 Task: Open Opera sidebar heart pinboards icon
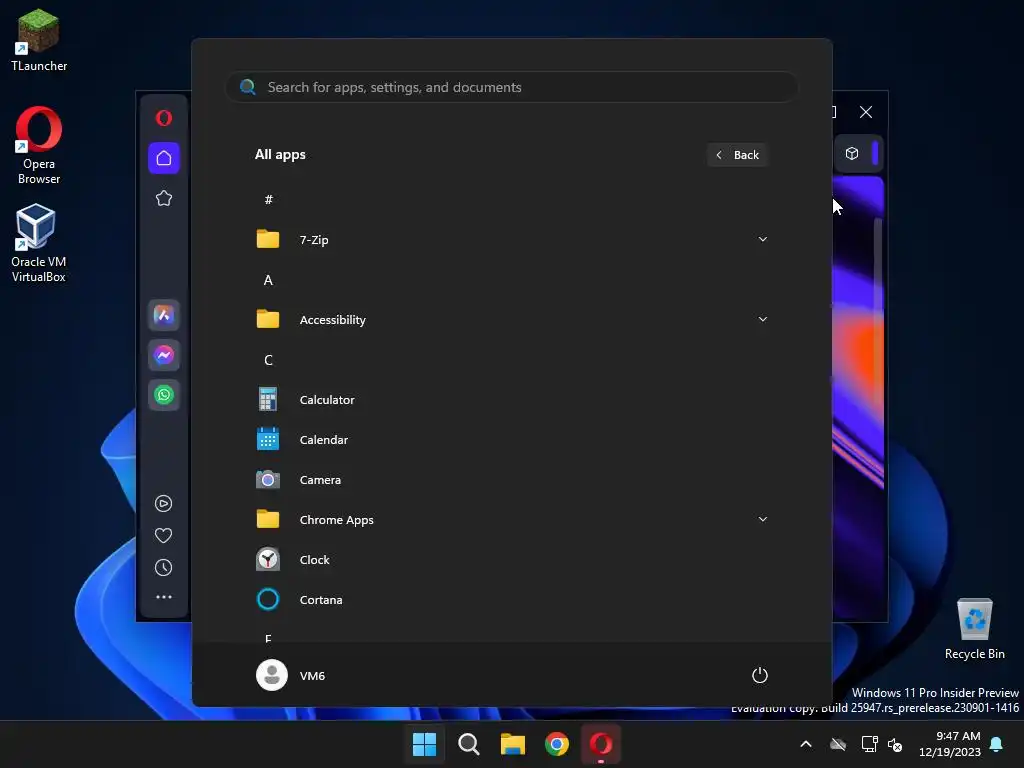click(163, 536)
